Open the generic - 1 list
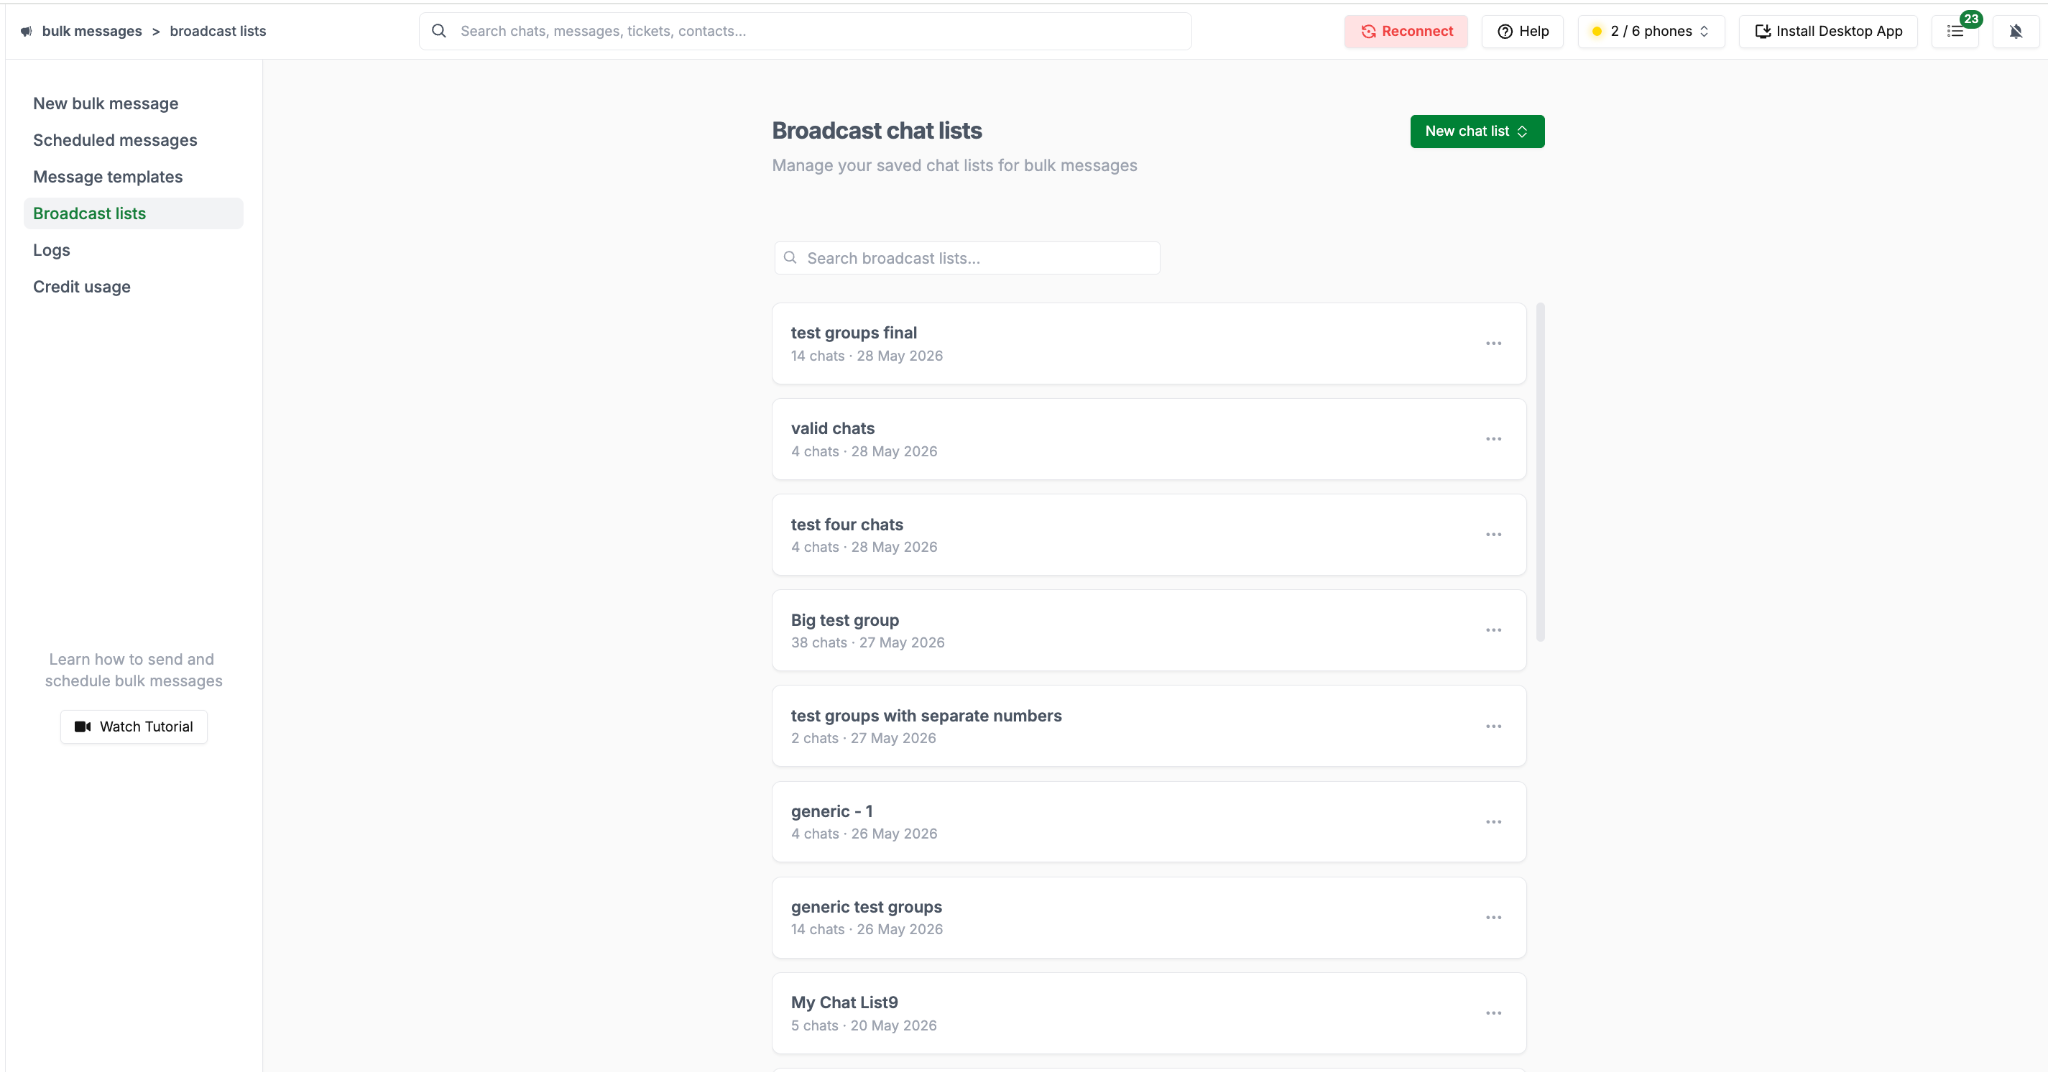2048x1072 pixels. (1149, 822)
